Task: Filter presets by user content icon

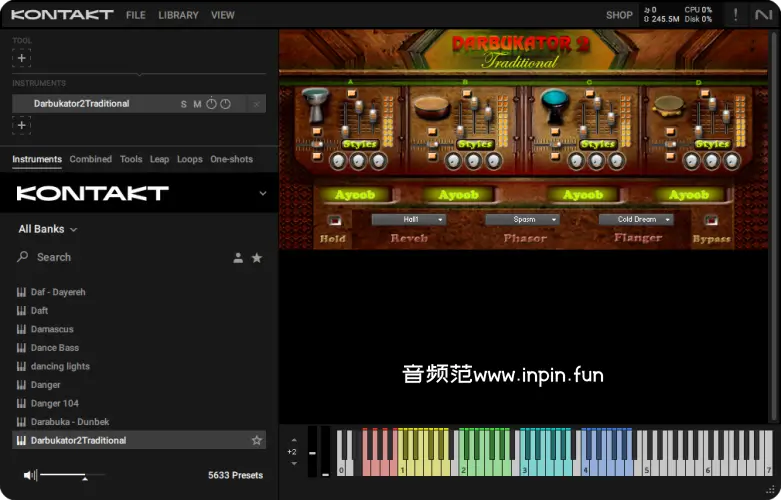Action: coord(238,257)
